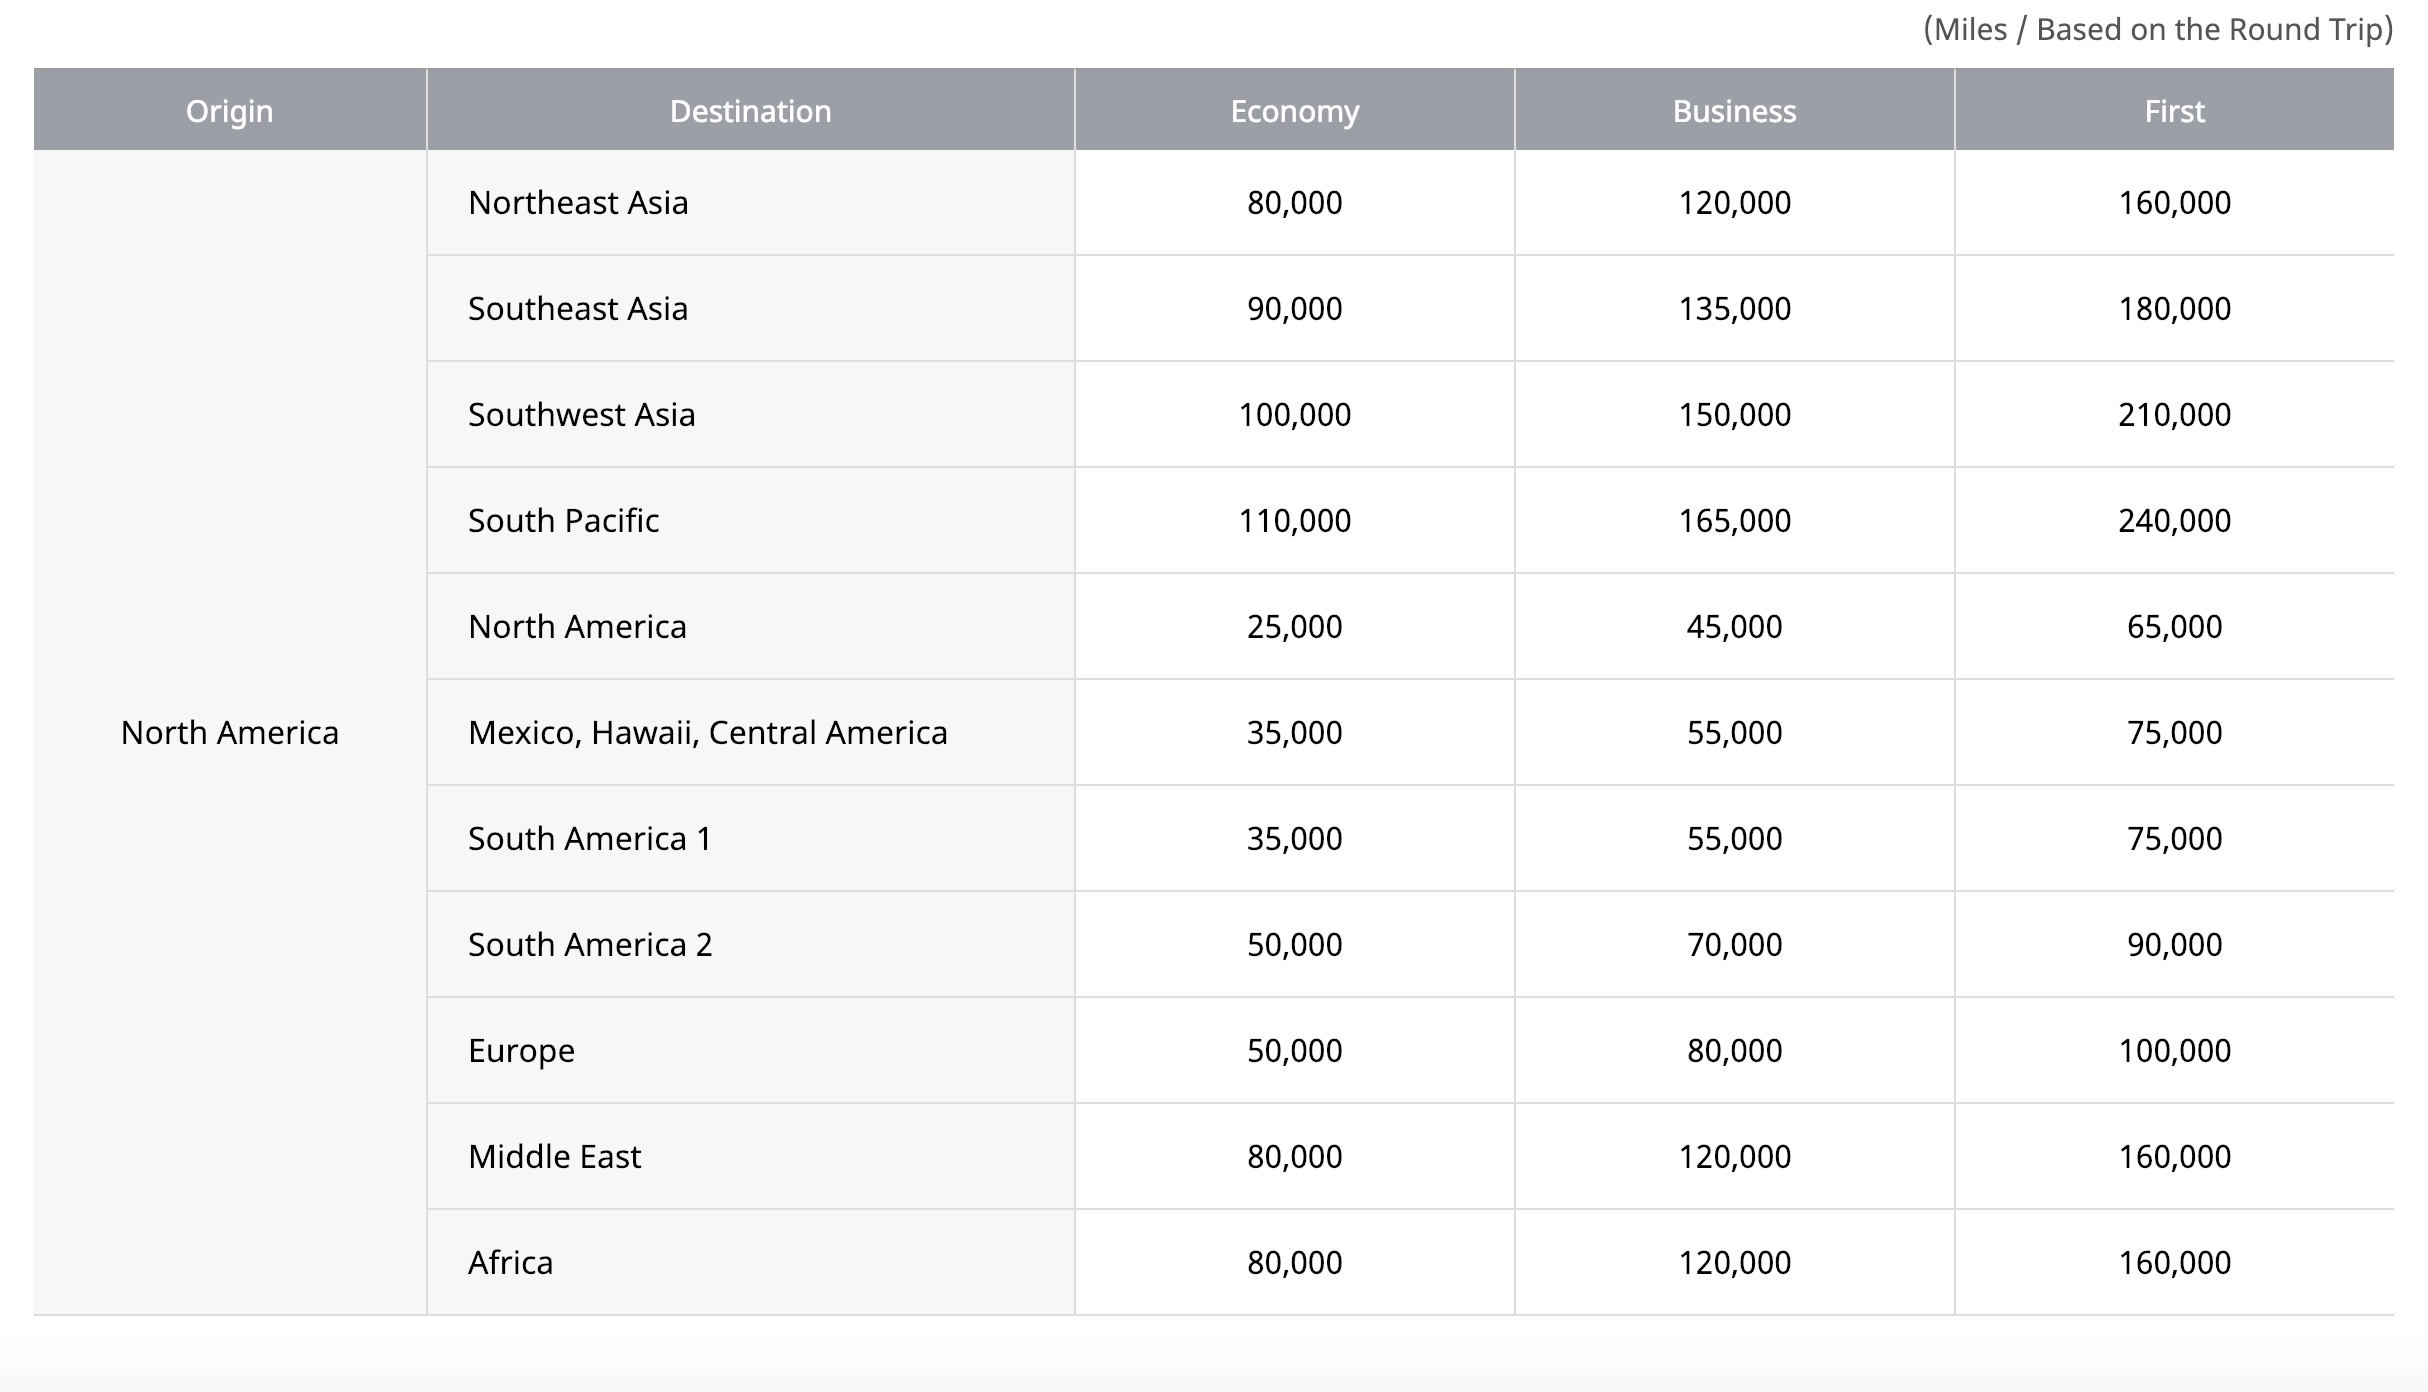Click South America 2 First value 90,000
Viewport: 2428px width, 1392px height.
click(2174, 944)
